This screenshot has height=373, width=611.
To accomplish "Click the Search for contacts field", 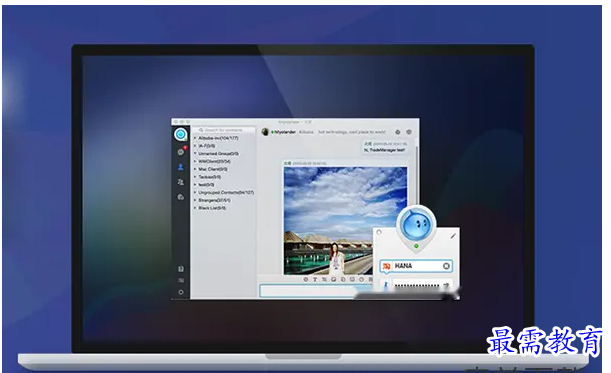I will point(224,130).
